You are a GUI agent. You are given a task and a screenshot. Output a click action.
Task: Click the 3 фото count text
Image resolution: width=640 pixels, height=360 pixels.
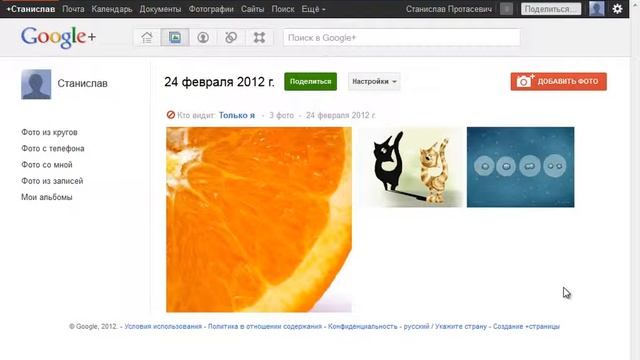pyautogui.click(x=281, y=116)
